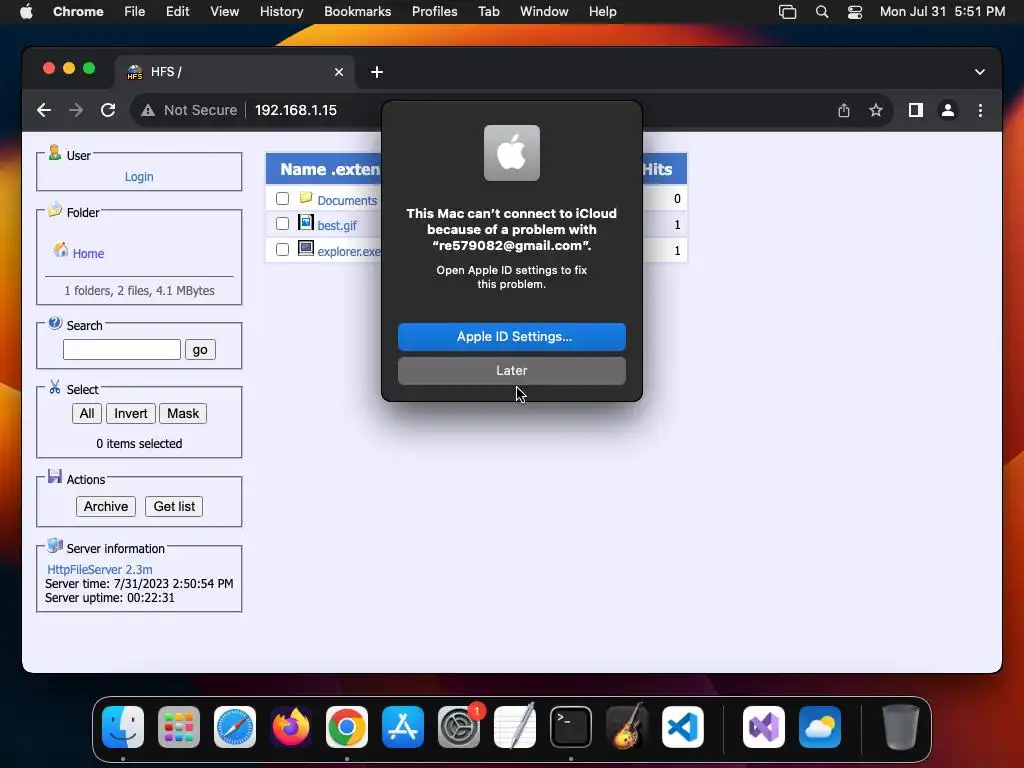
Task: Select All items button
Action: point(87,413)
